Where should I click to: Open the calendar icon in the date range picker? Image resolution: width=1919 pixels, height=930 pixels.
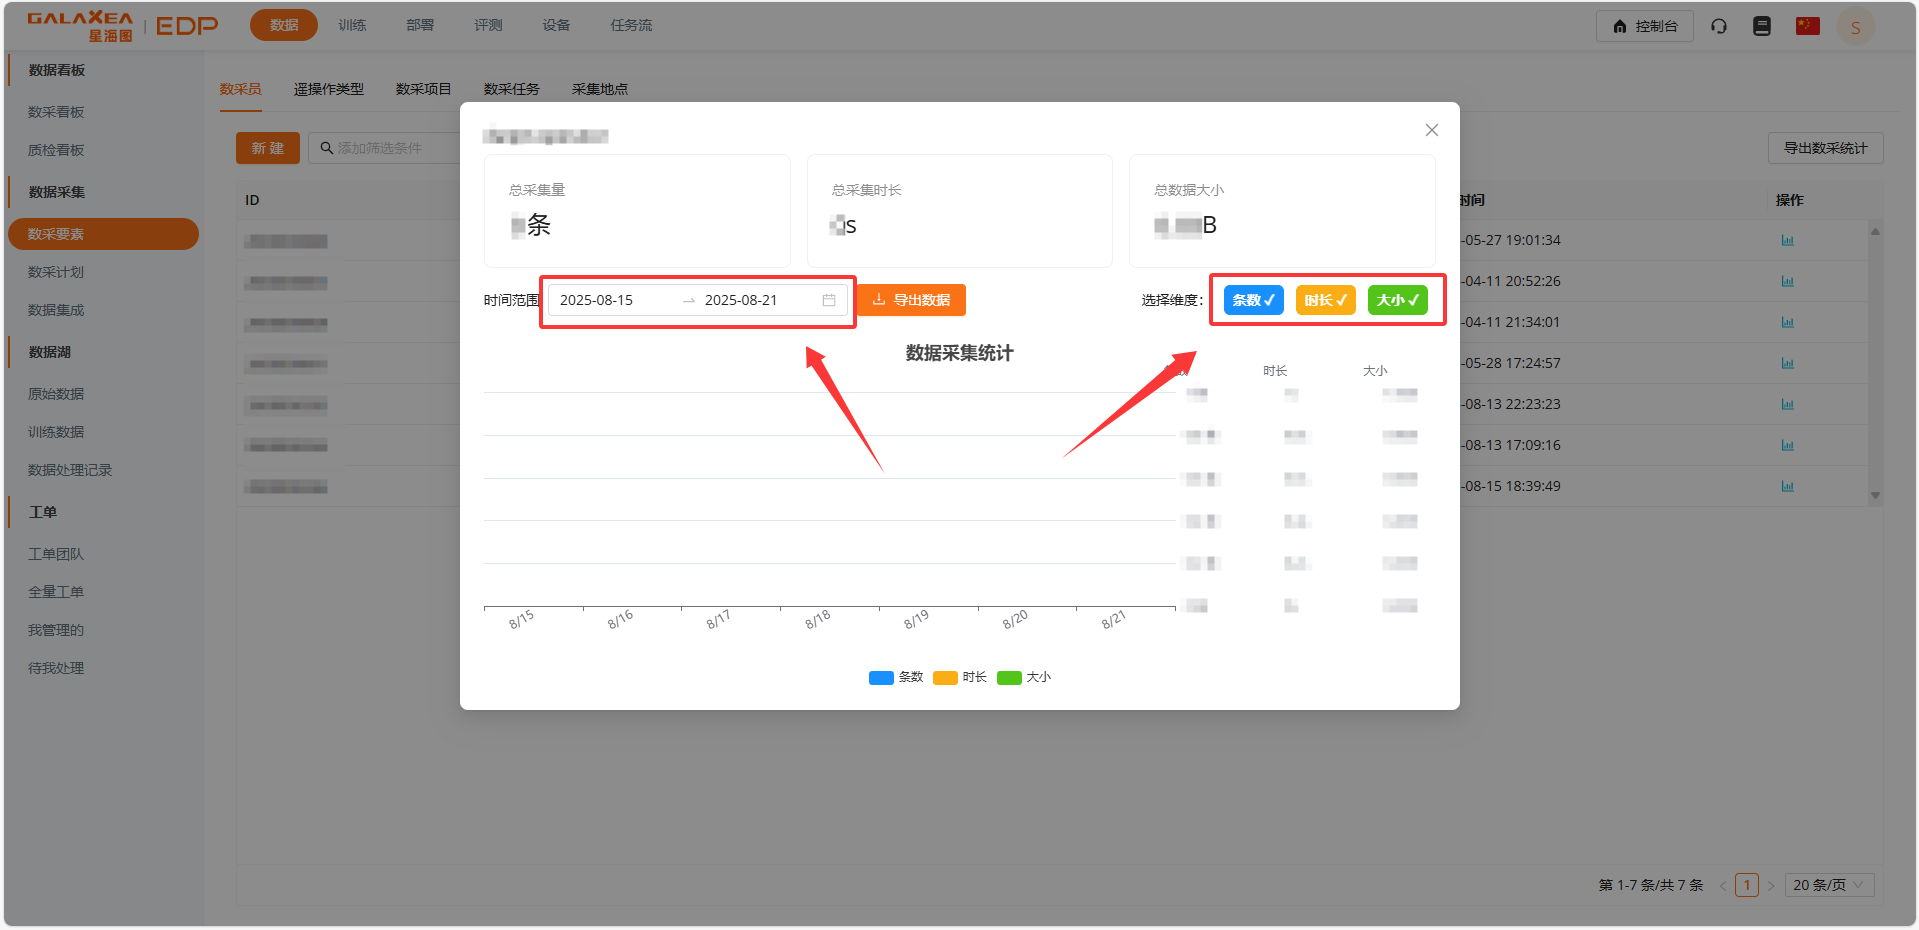(x=830, y=299)
